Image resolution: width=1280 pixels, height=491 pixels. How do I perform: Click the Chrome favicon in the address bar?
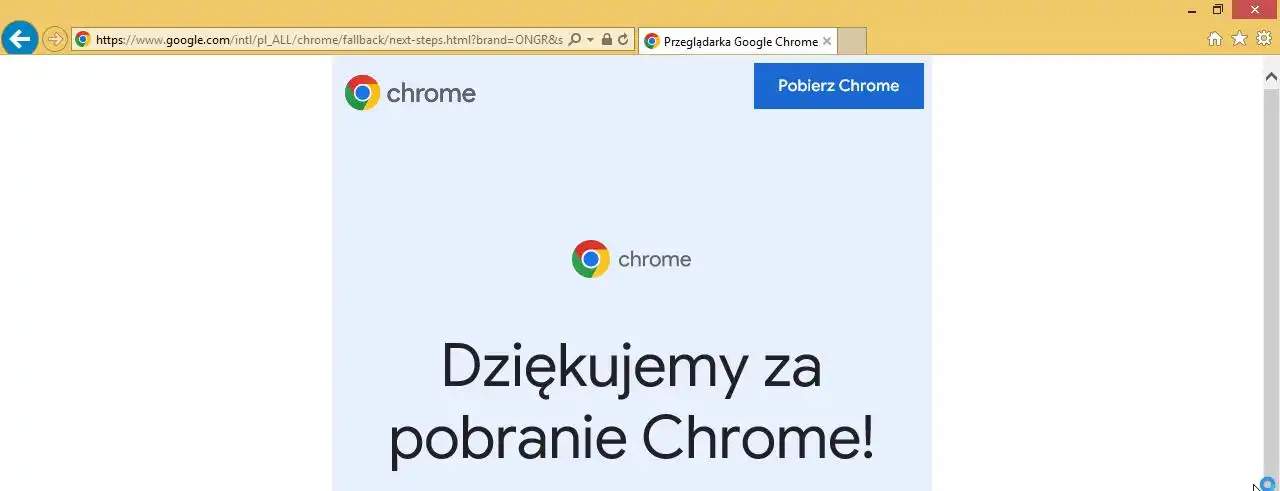[83, 40]
